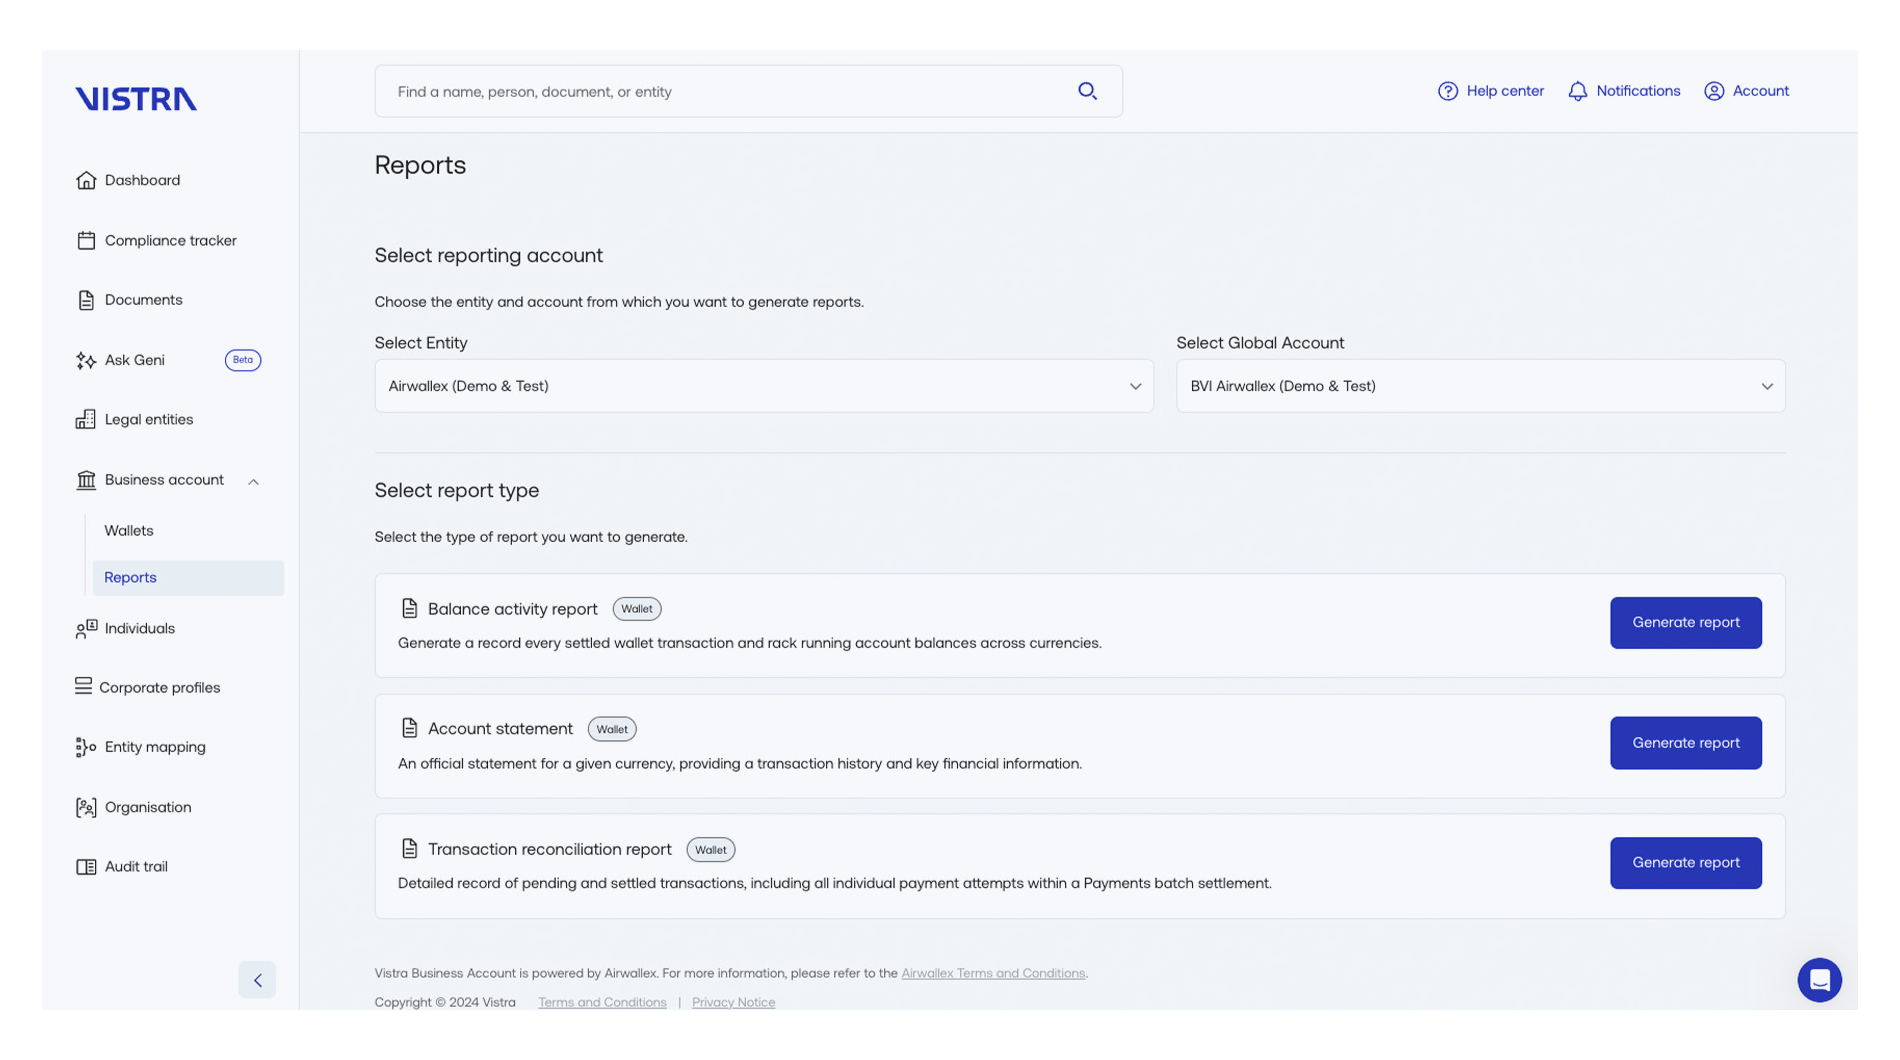Click the Account statement title
The height and width of the screenshot is (1060, 1900).
coord(500,729)
